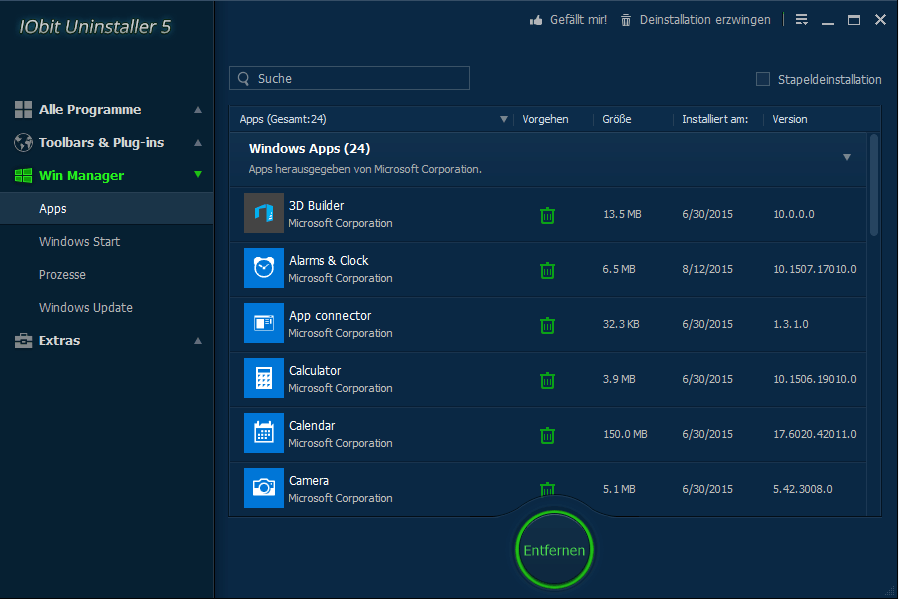This screenshot has height=599, width=899.
Task: Click the Alle Programme grid icon
Action: pos(24,109)
